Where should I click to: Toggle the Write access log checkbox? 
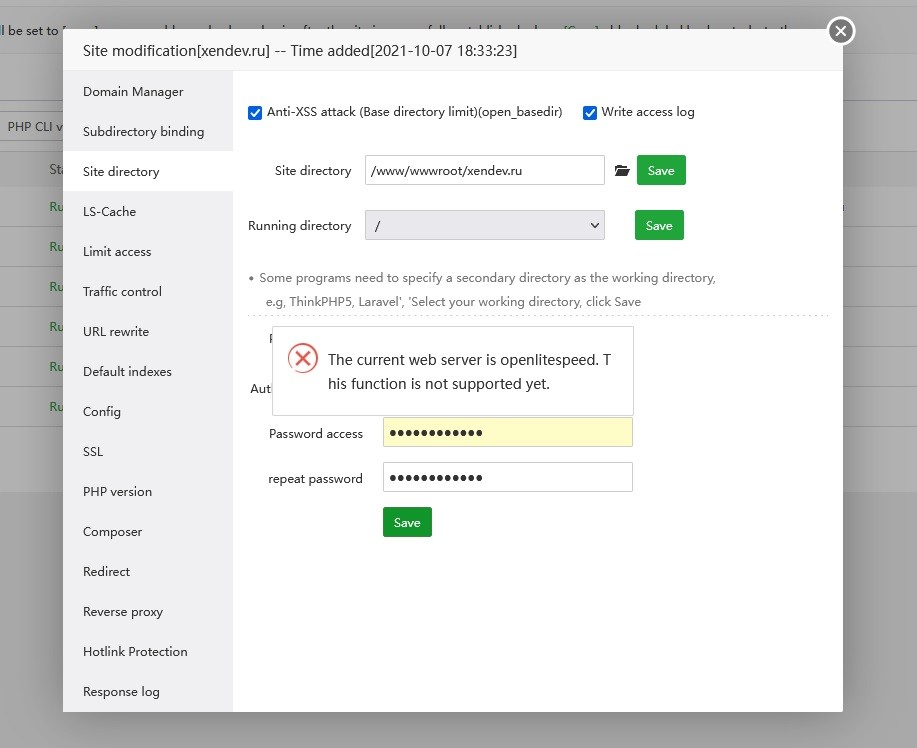coord(590,112)
